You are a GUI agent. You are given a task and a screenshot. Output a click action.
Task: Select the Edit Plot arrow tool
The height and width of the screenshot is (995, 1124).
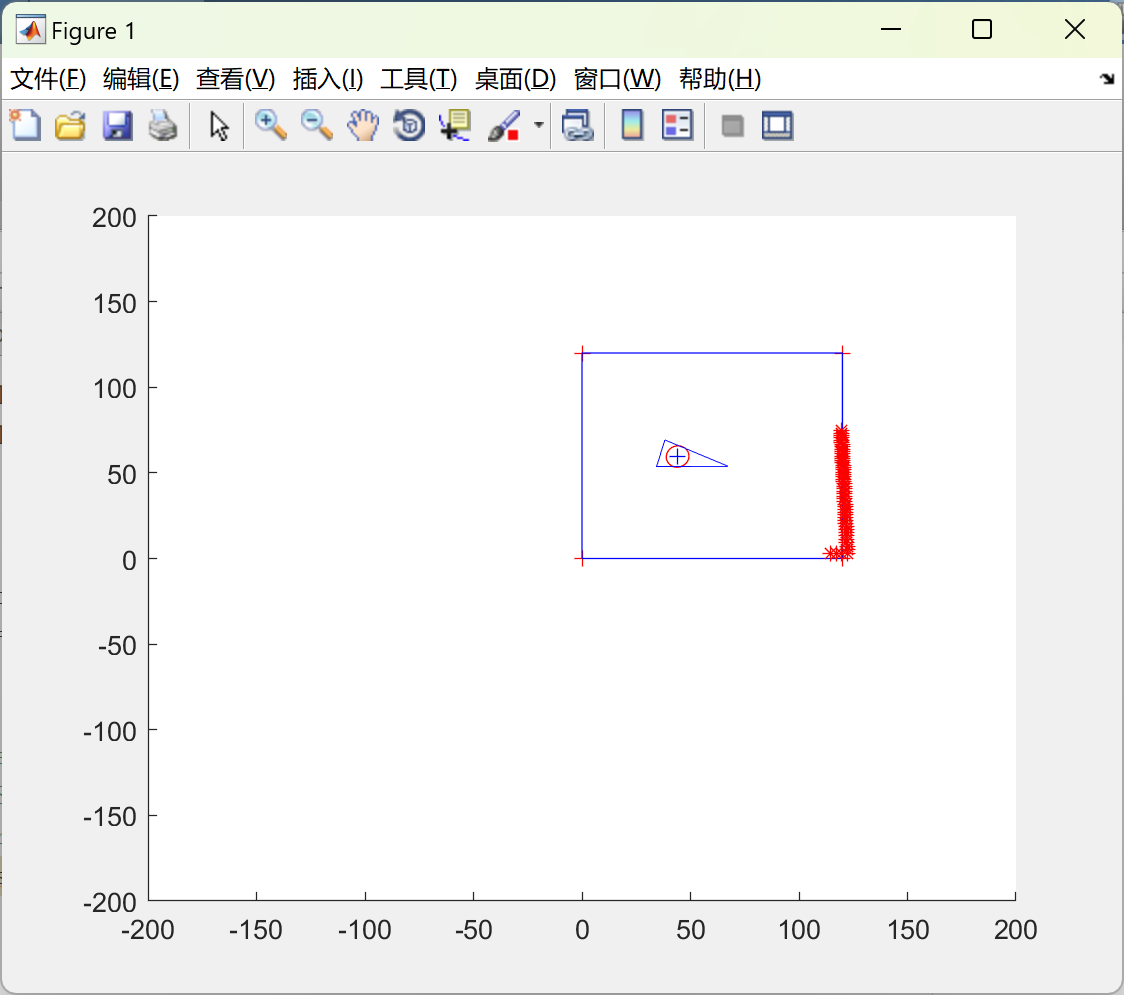click(x=219, y=126)
